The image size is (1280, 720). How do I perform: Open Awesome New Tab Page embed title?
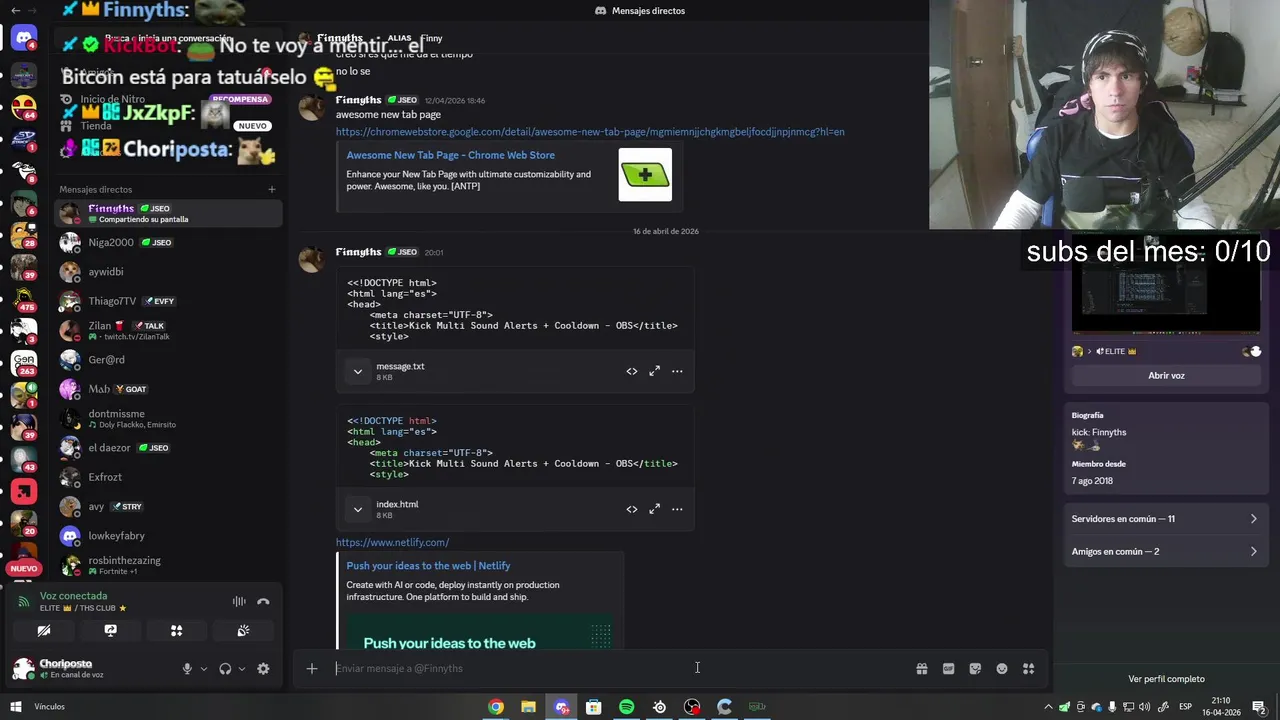point(450,155)
